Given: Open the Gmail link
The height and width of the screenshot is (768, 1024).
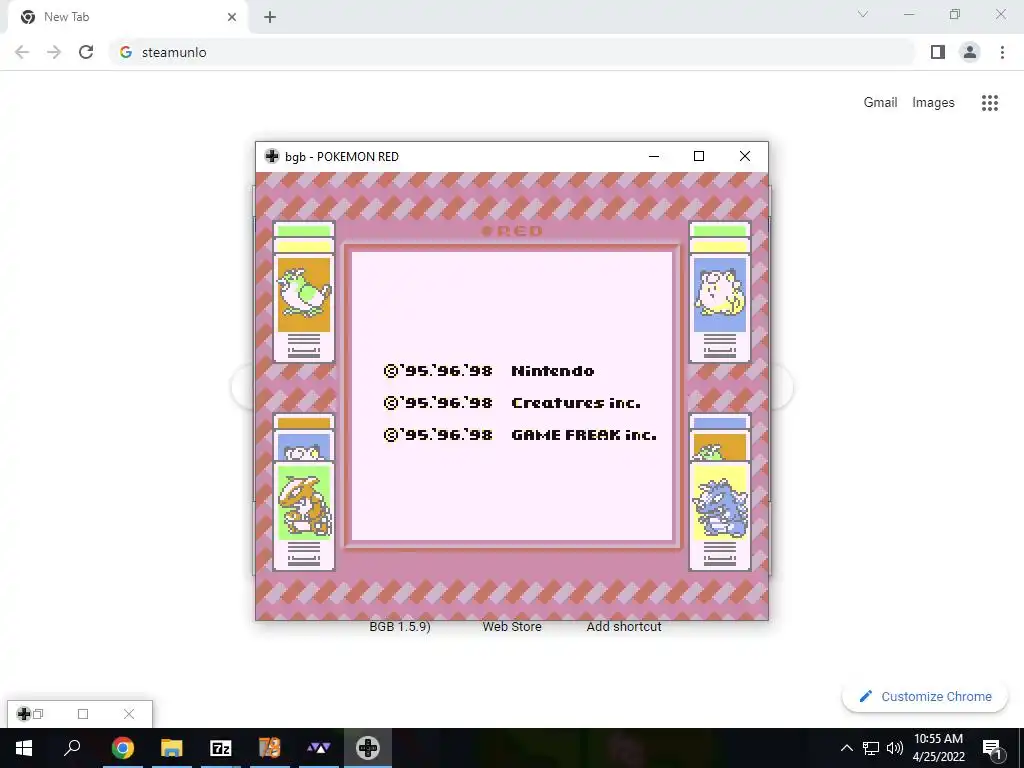Looking at the screenshot, I should [x=880, y=103].
